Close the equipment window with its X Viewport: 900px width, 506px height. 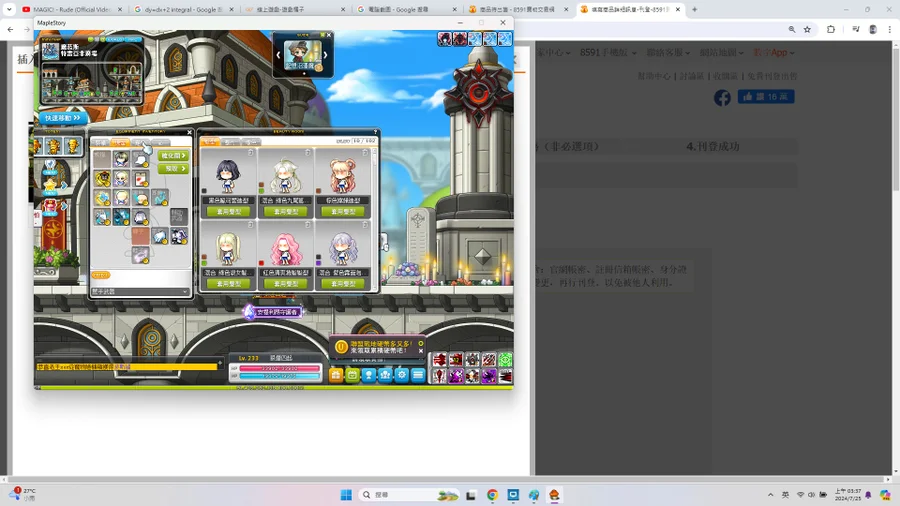(189, 132)
